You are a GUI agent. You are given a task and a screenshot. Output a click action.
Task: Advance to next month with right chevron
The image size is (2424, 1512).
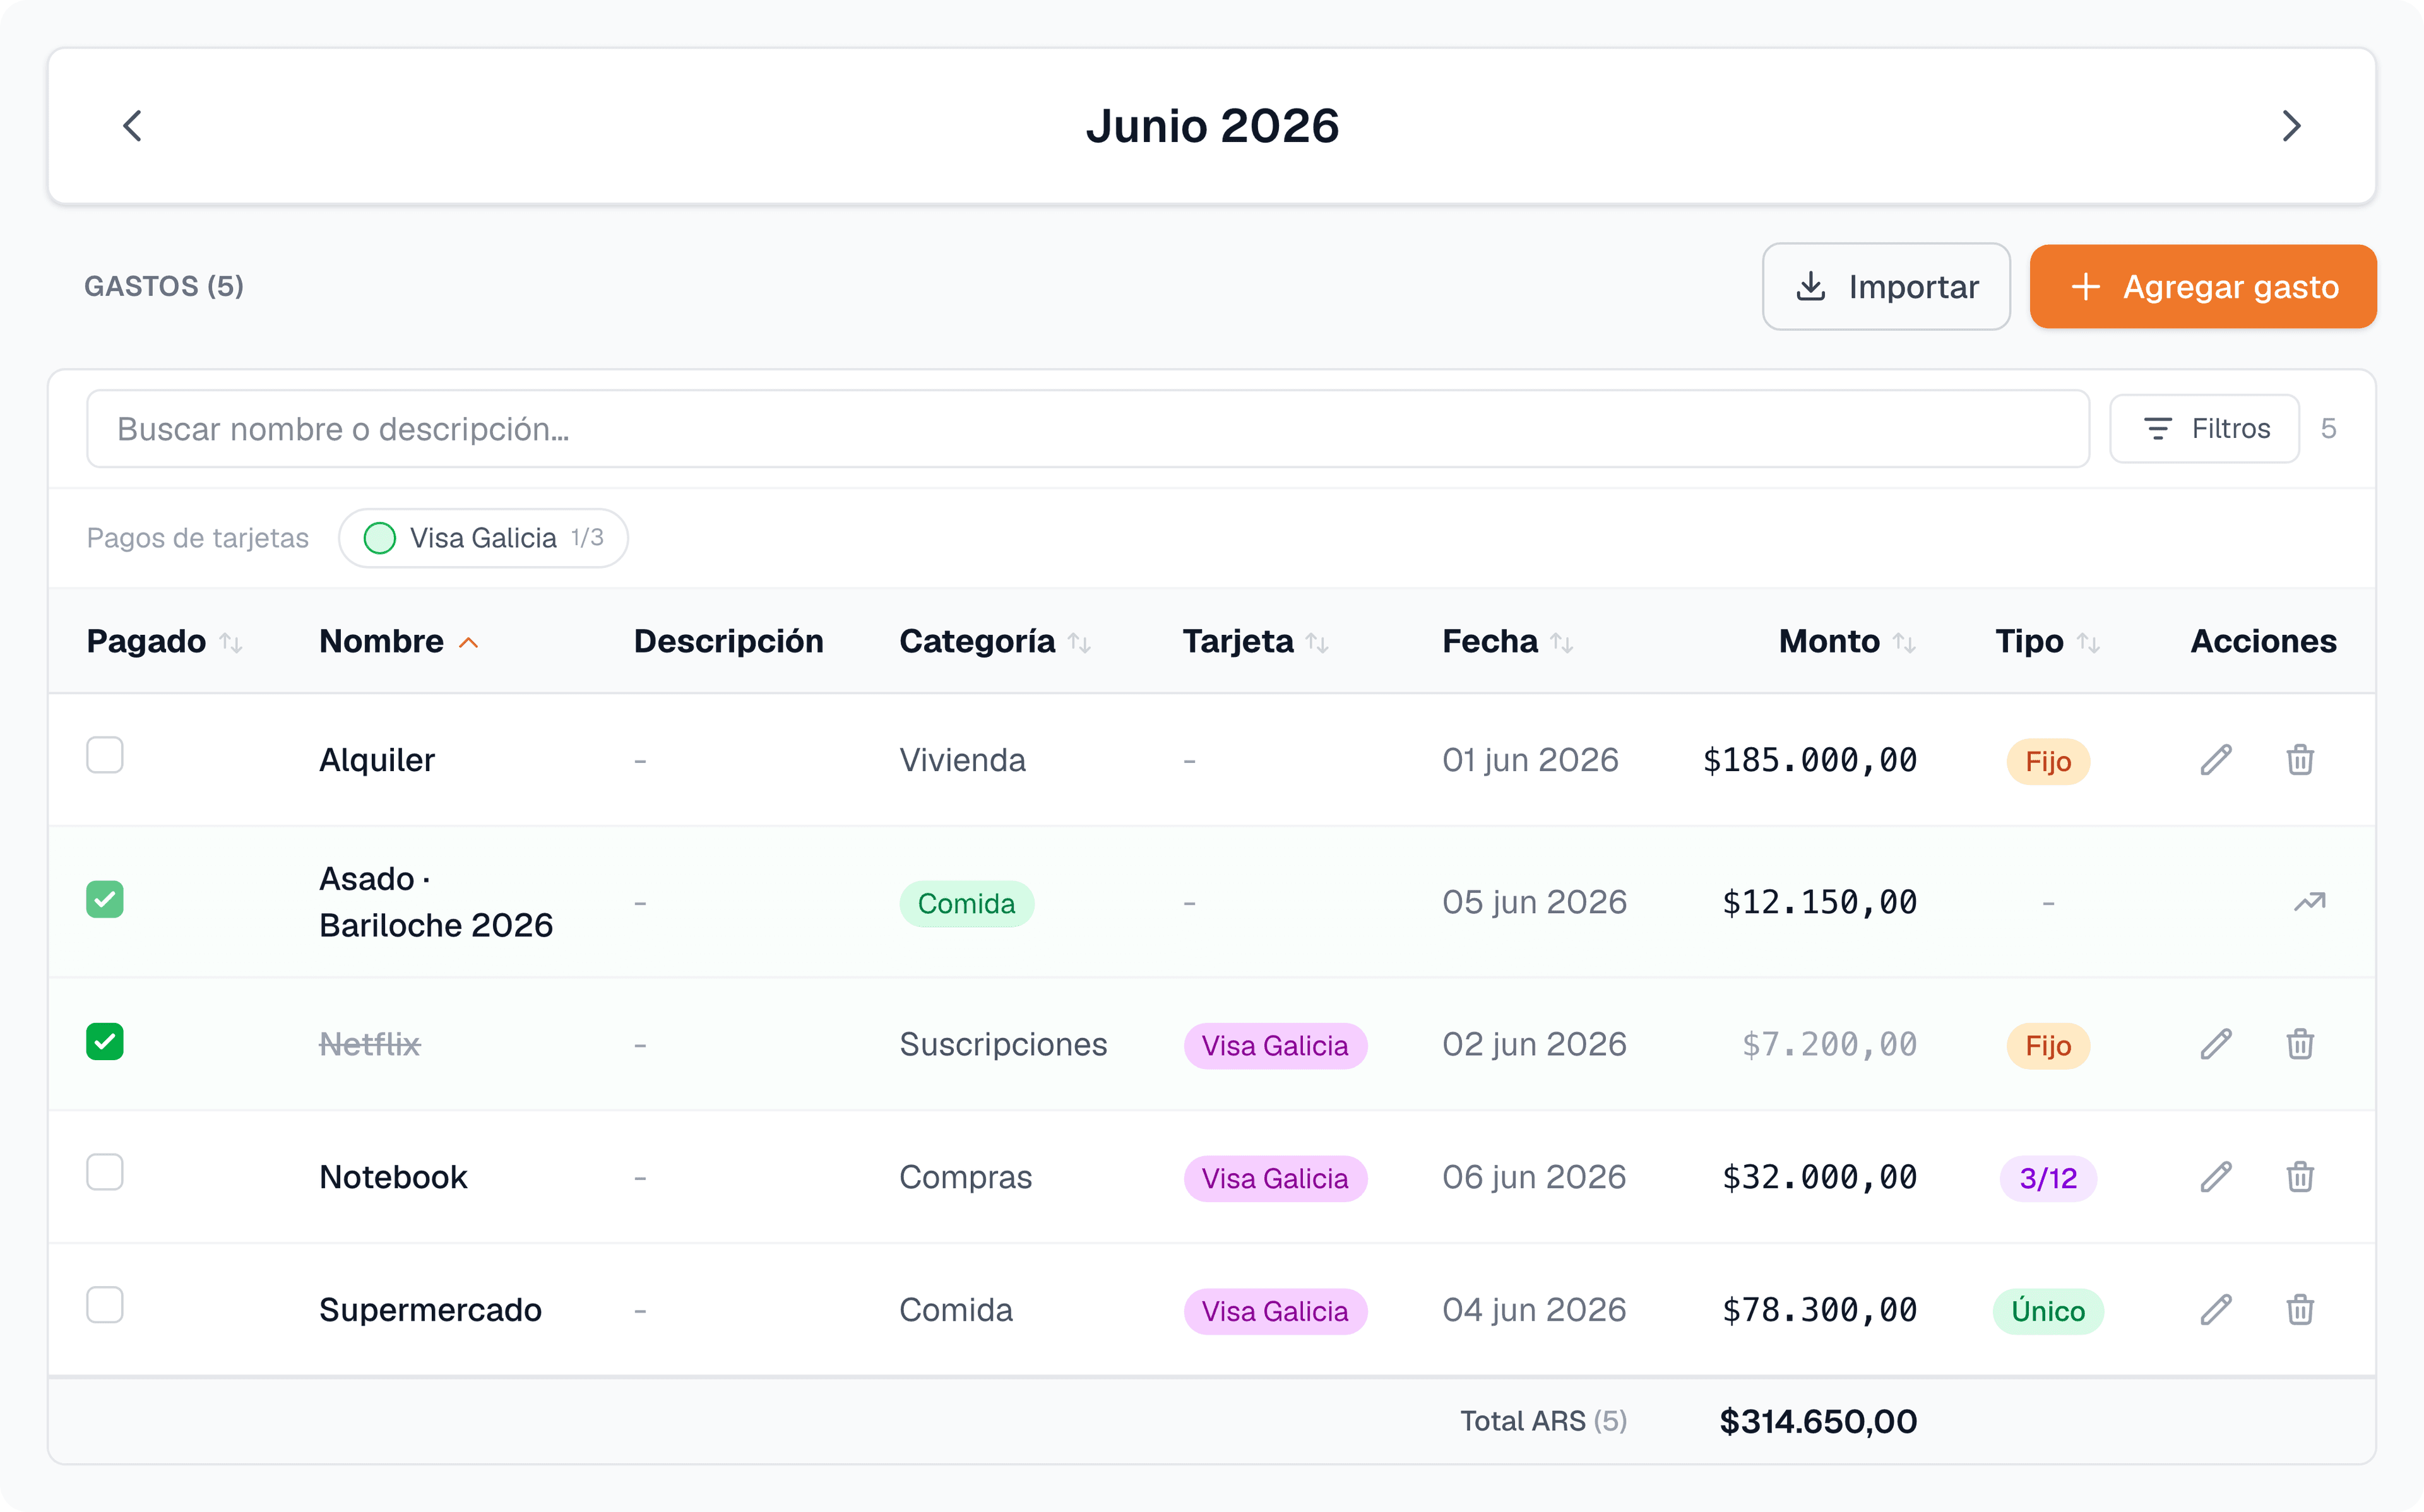pos(2291,126)
